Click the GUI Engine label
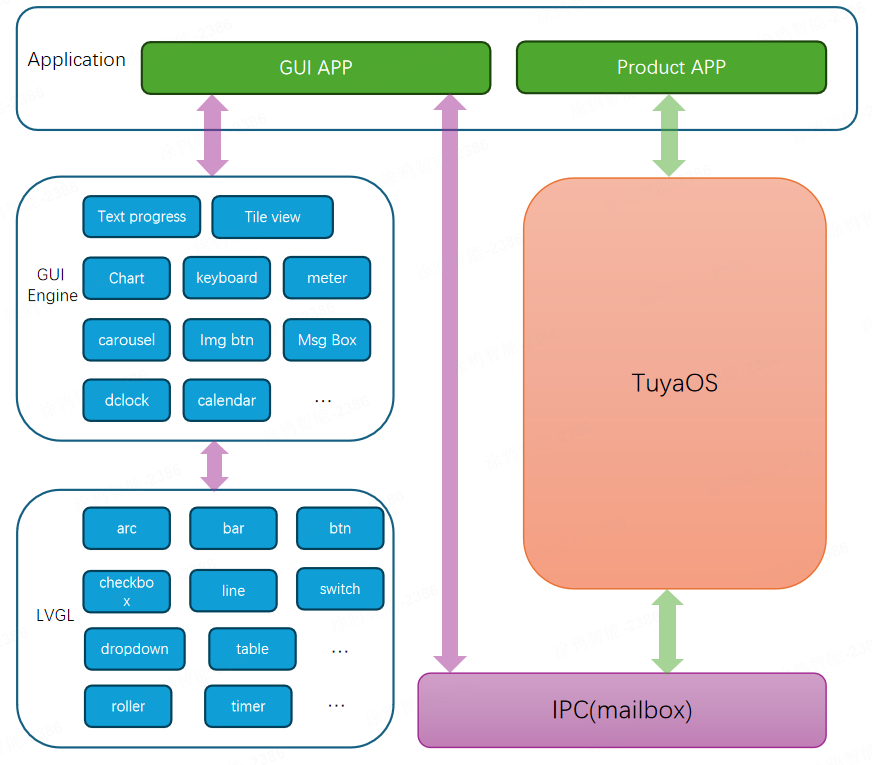Viewport: 872px width, 765px height. point(52,285)
